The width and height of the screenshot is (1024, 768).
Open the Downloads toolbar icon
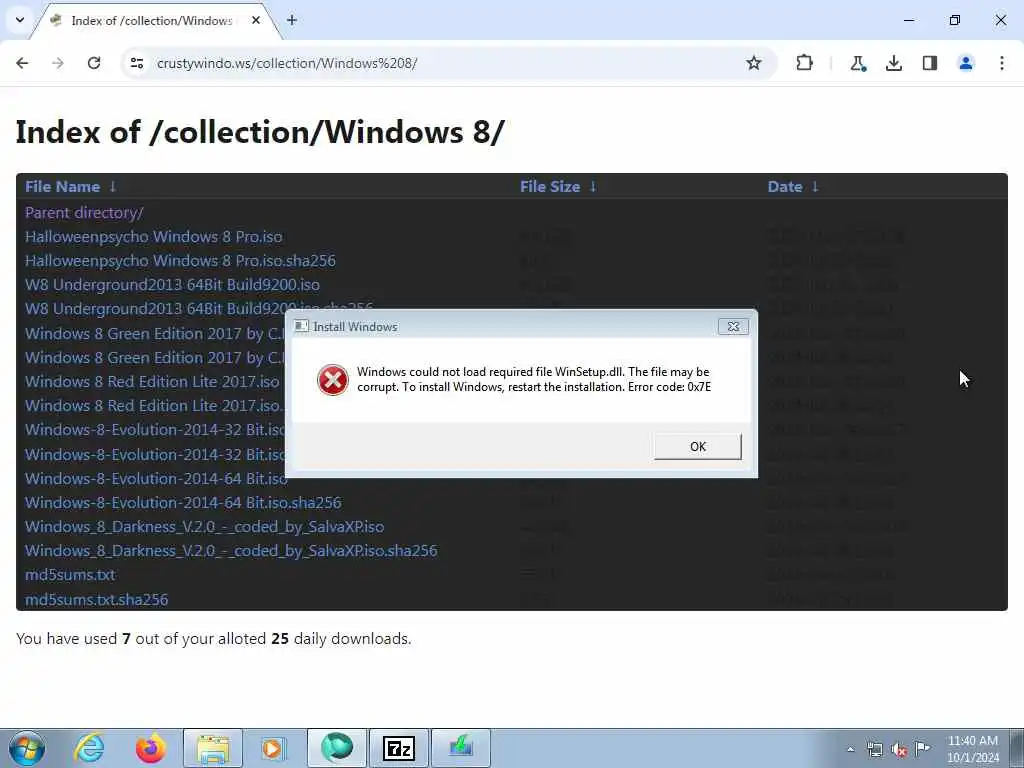pos(894,63)
